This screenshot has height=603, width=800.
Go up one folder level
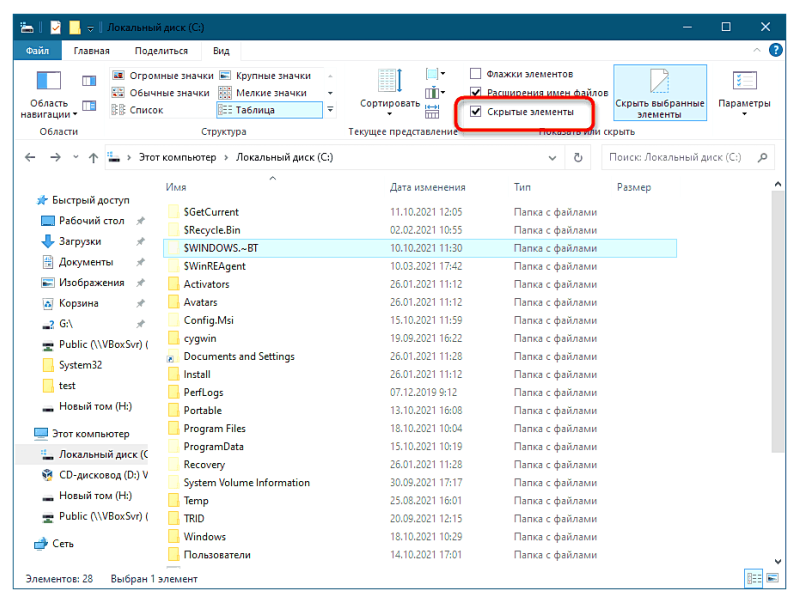click(x=93, y=158)
